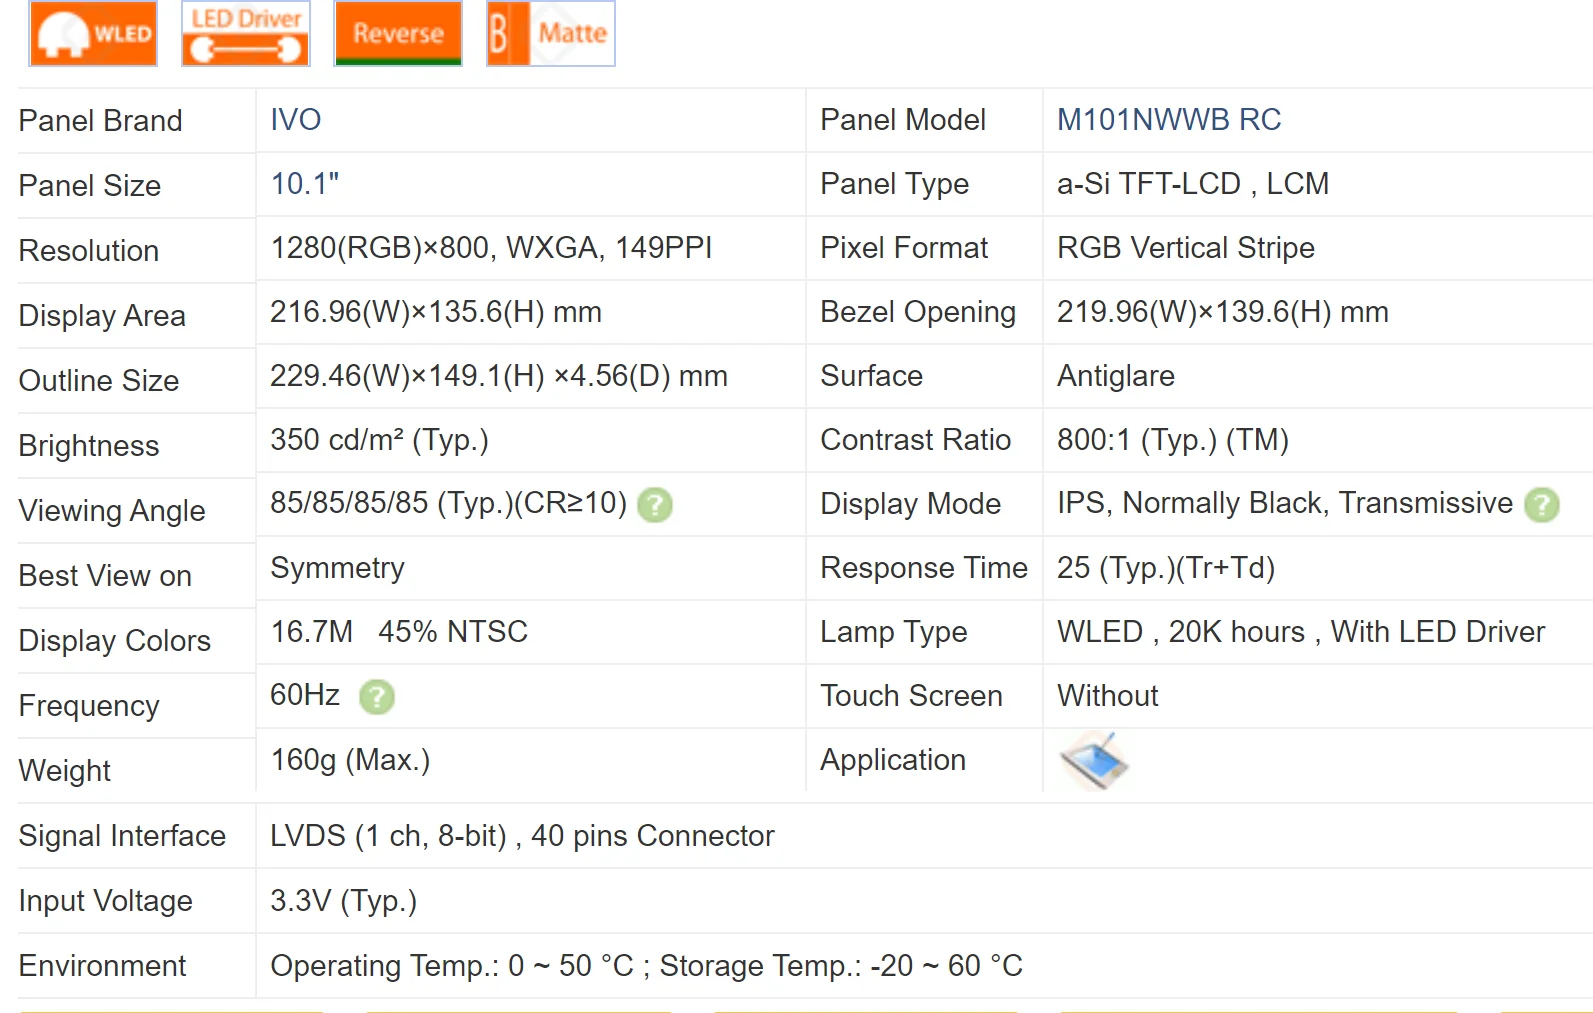Screen dimensions: 1593x1013
Task: Open the Frequency 60Hz help icon
Action: [x=377, y=697]
